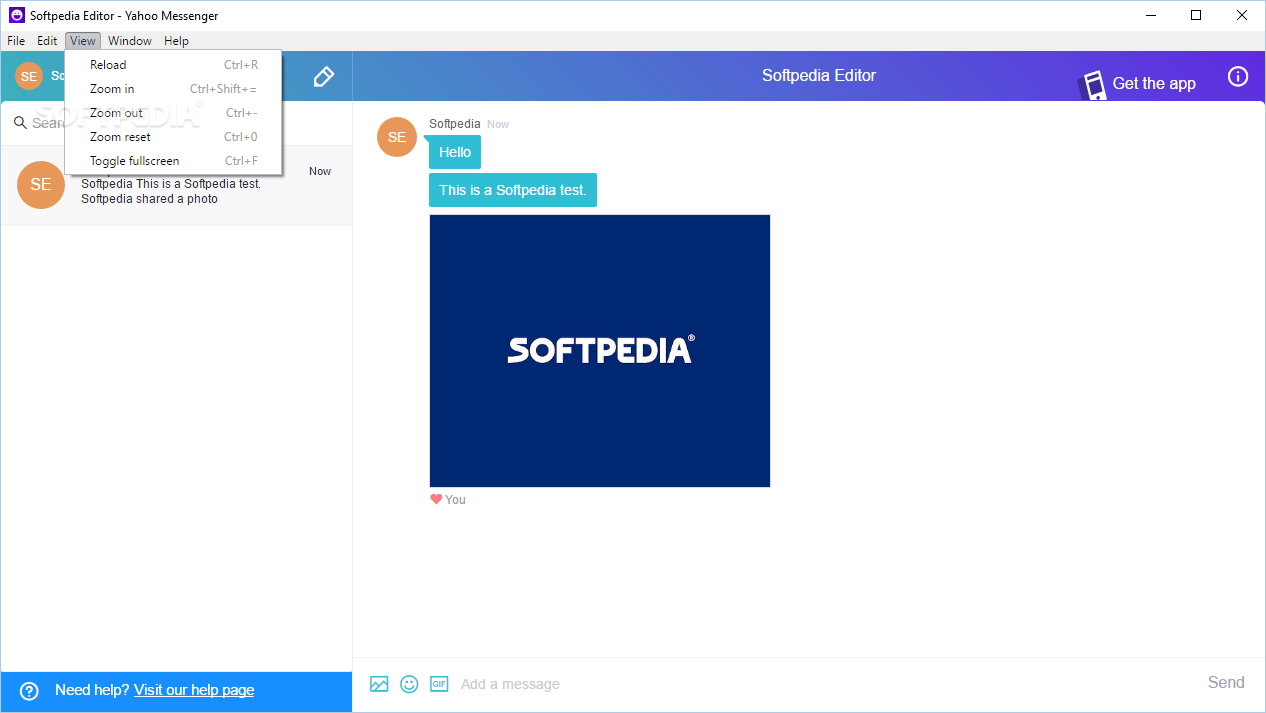This screenshot has width=1266, height=713.
Task: Click the help question mark icon
Action: 29,691
